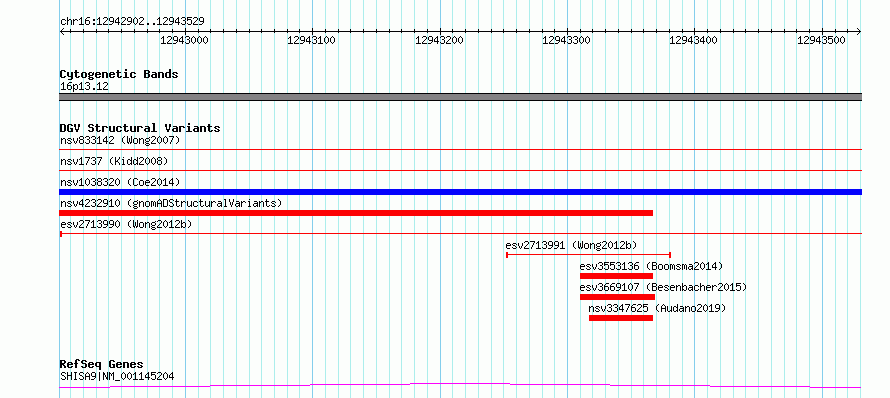Click the ruler's right arrow end

click(x=859, y=31)
